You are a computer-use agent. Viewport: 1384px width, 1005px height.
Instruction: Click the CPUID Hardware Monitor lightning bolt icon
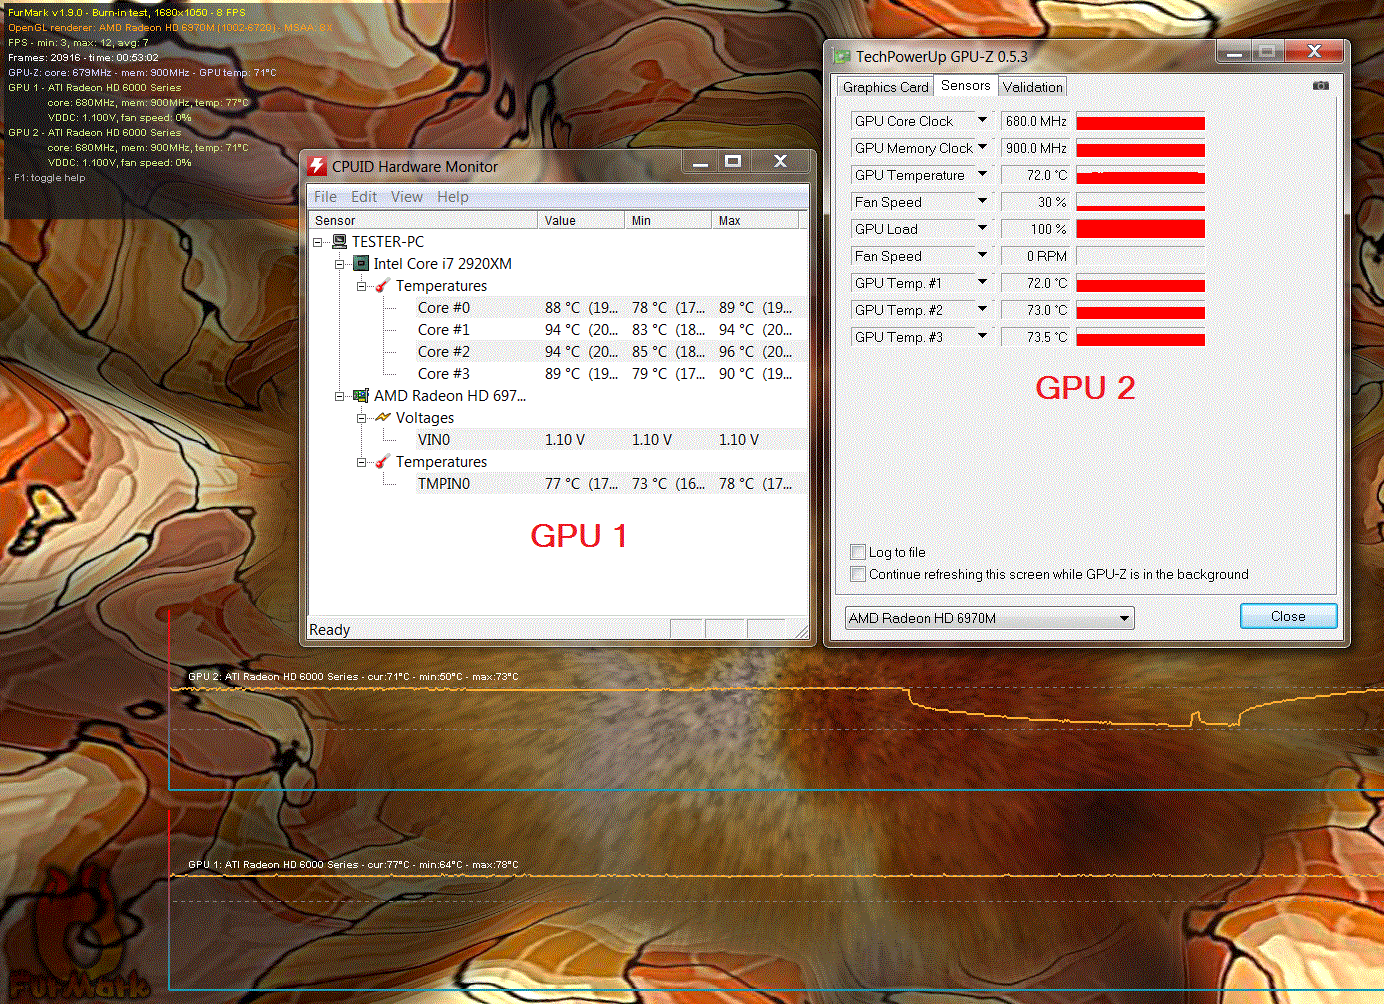(317, 166)
